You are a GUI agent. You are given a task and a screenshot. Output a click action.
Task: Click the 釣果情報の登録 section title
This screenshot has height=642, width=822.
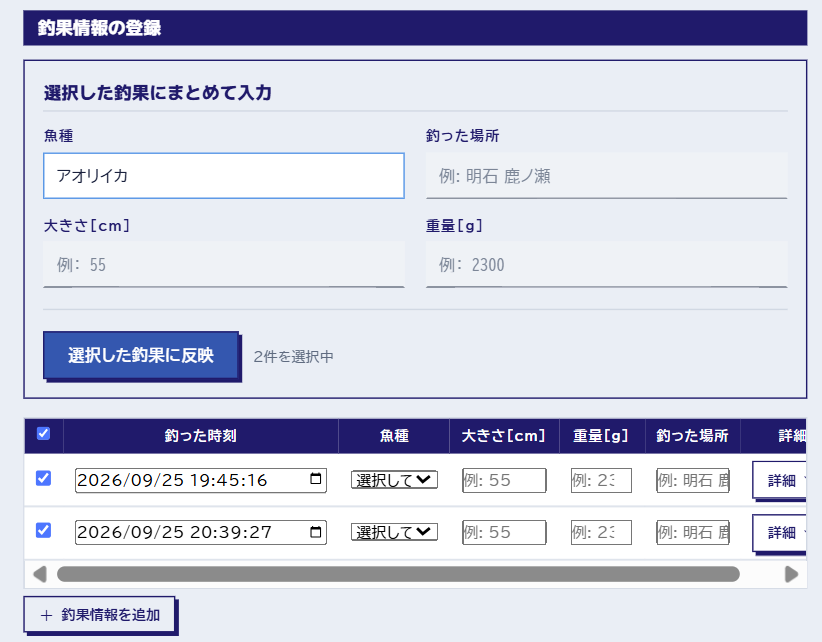point(99,28)
